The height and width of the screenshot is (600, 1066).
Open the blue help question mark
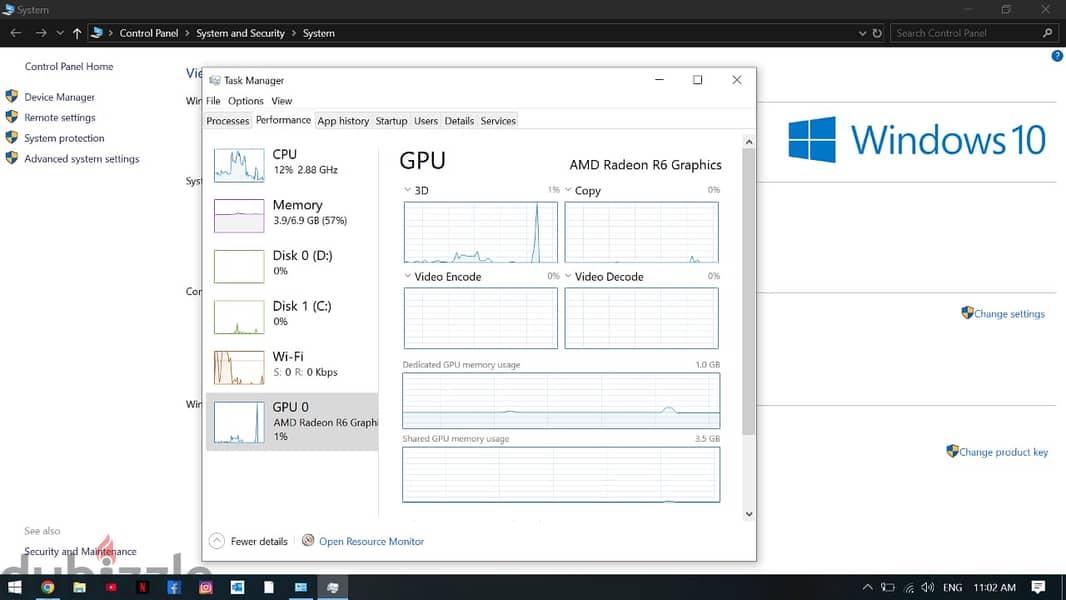(1056, 56)
